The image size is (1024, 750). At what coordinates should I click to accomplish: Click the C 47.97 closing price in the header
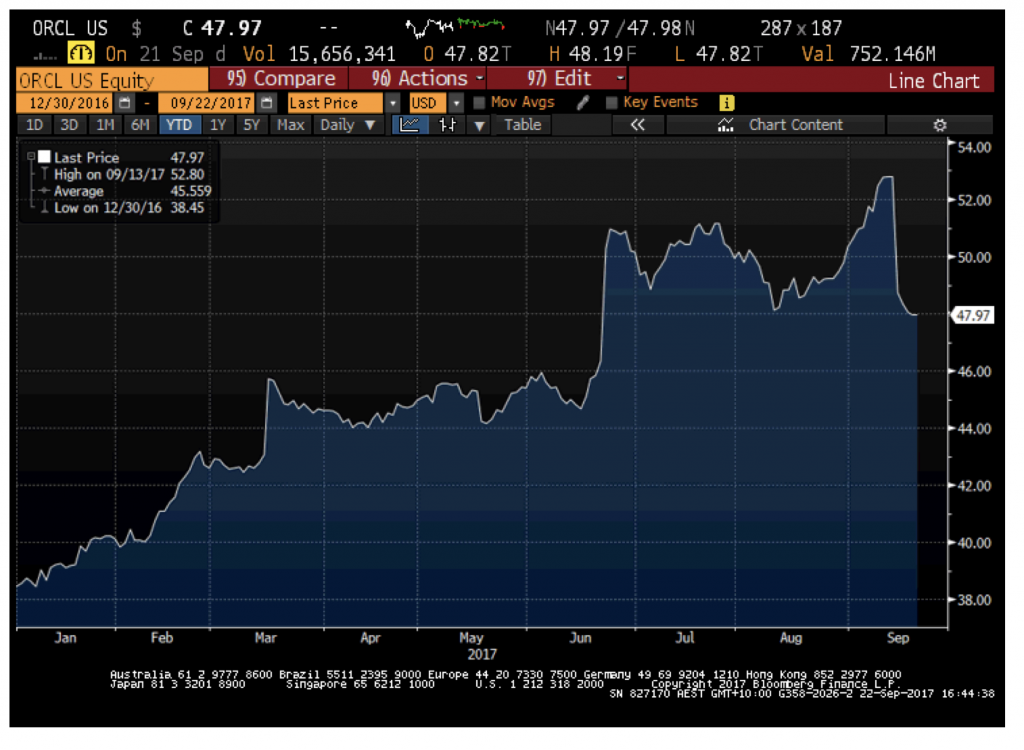tap(222, 28)
